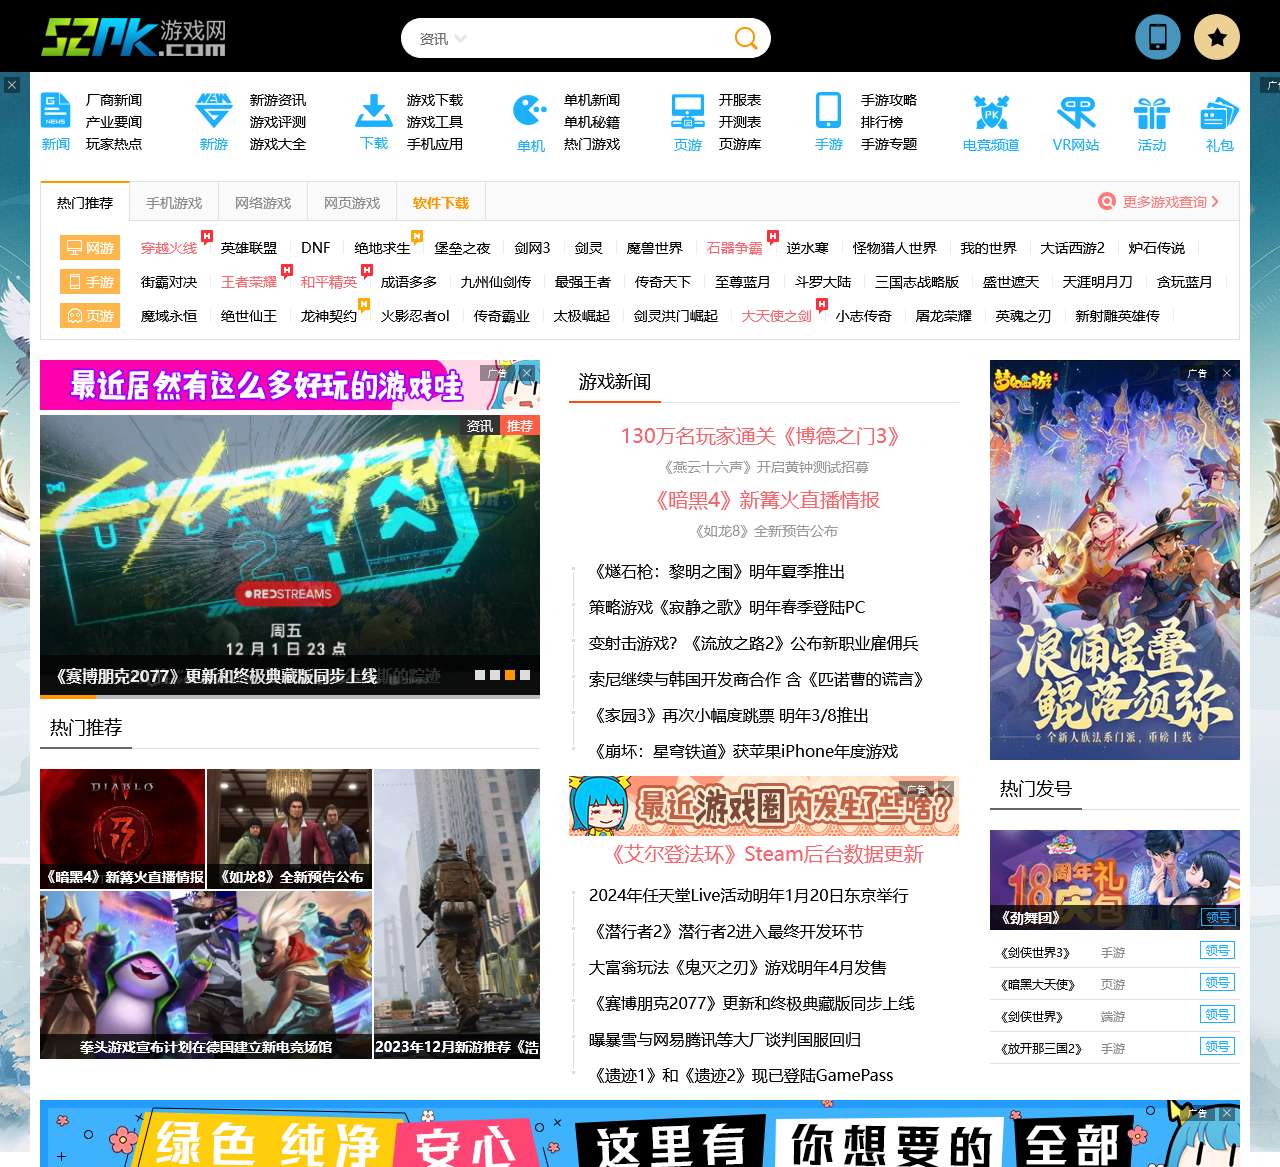Select the 热门推荐 tab
The image size is (1280, 1167).
coord(85,203)
